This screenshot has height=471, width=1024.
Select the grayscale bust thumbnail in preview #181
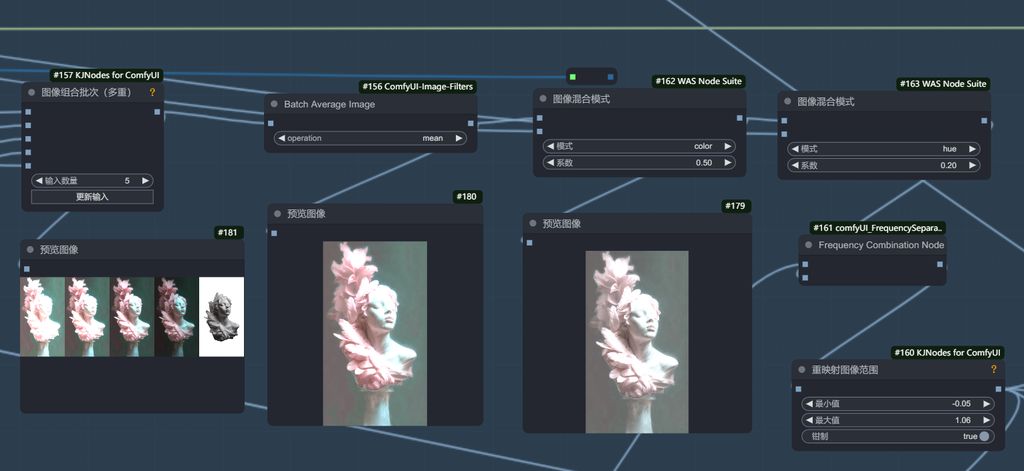[x=221, y=316]
